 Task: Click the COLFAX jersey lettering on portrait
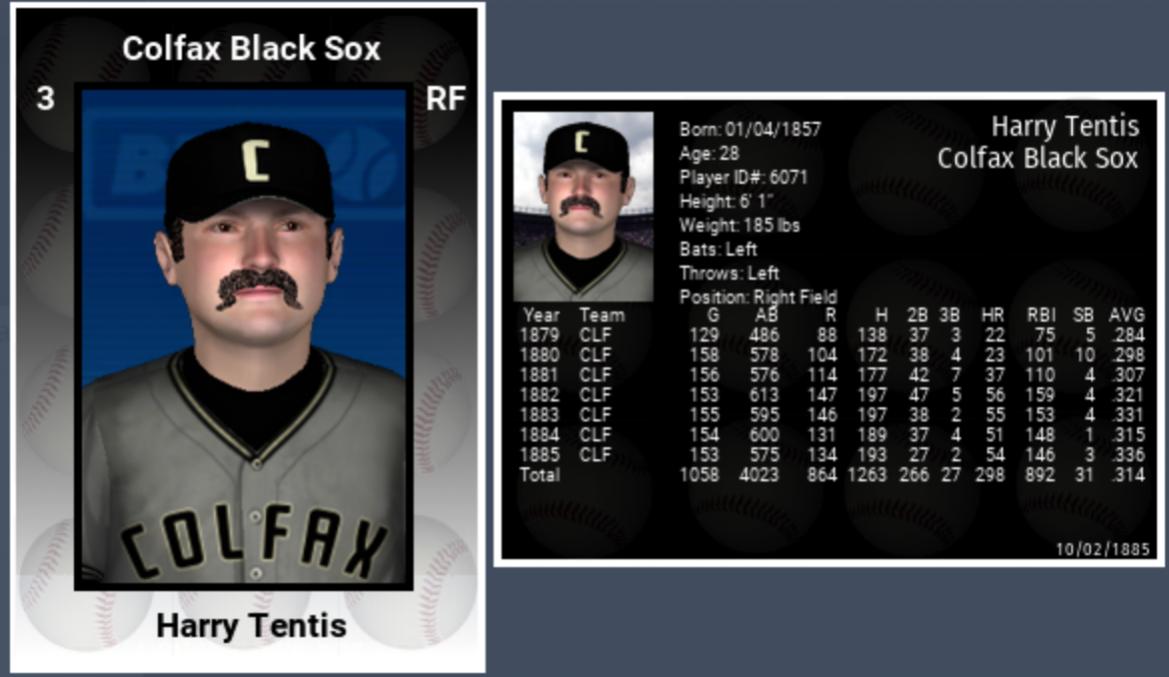pyautogui.click(x=253, y=541)
